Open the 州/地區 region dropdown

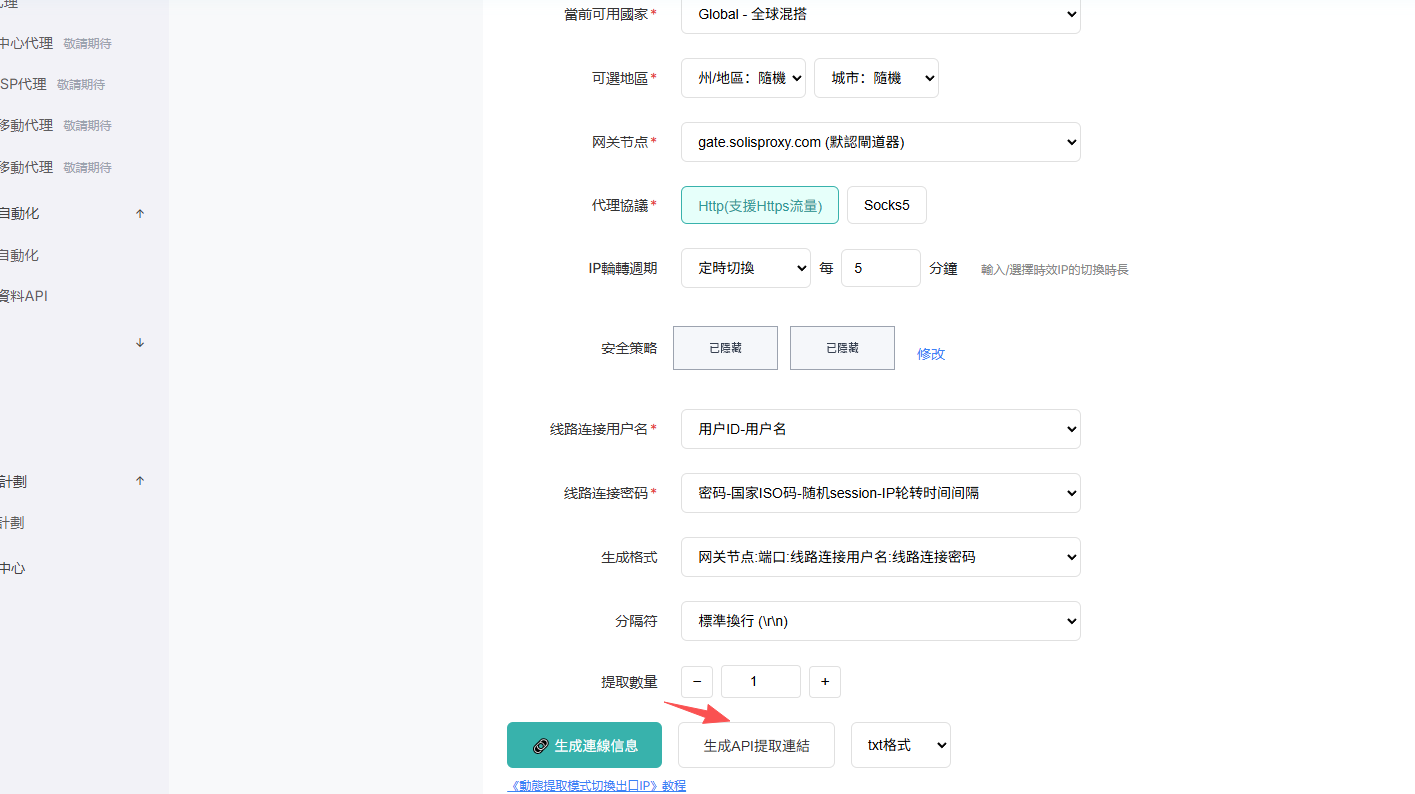[743, 78]
